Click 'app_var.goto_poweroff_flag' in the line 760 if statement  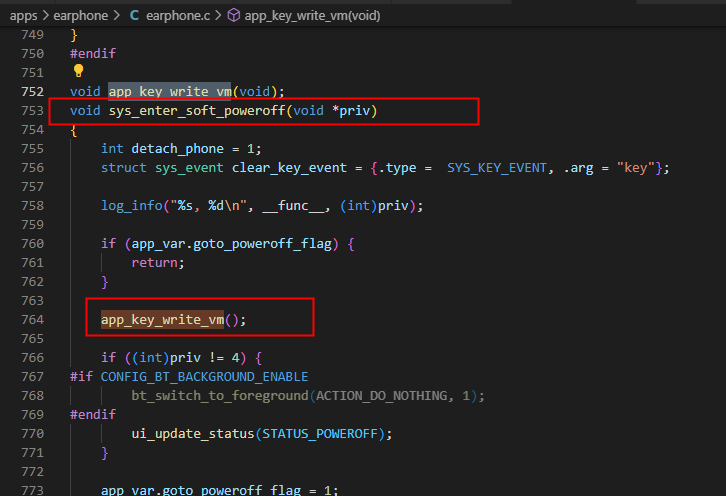[232, 244]
